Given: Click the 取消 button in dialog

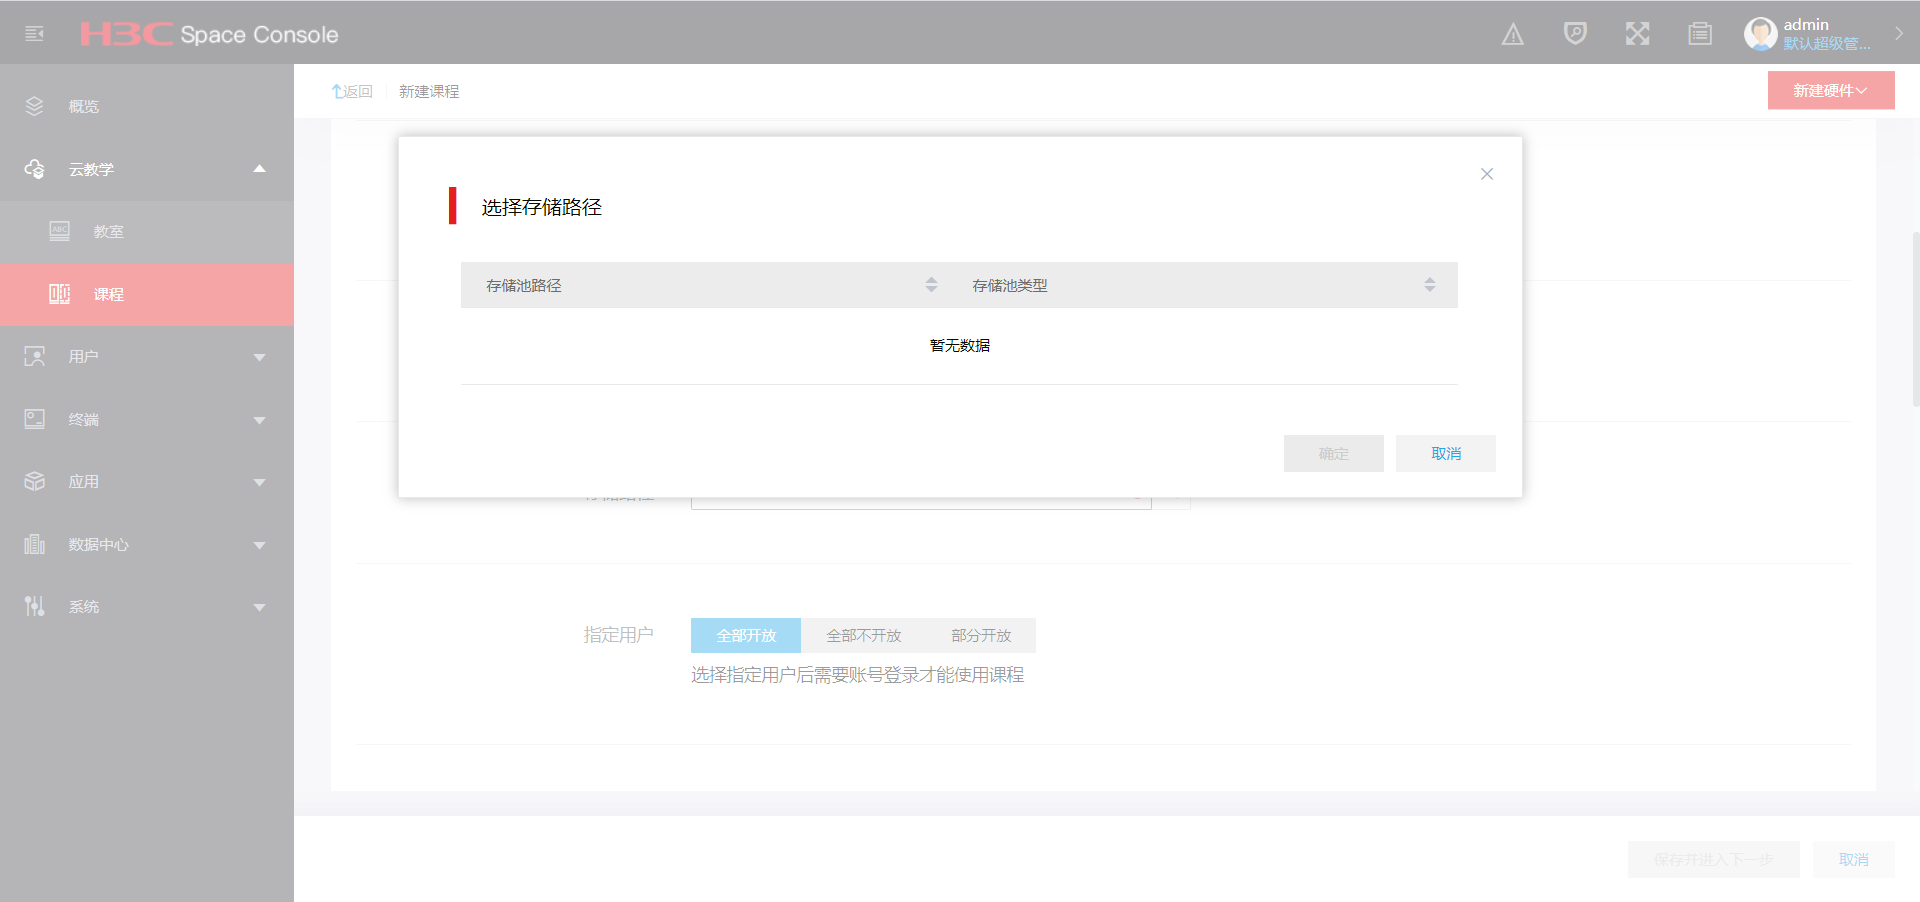Looking at the screenshot, I should coord(1446,454).
